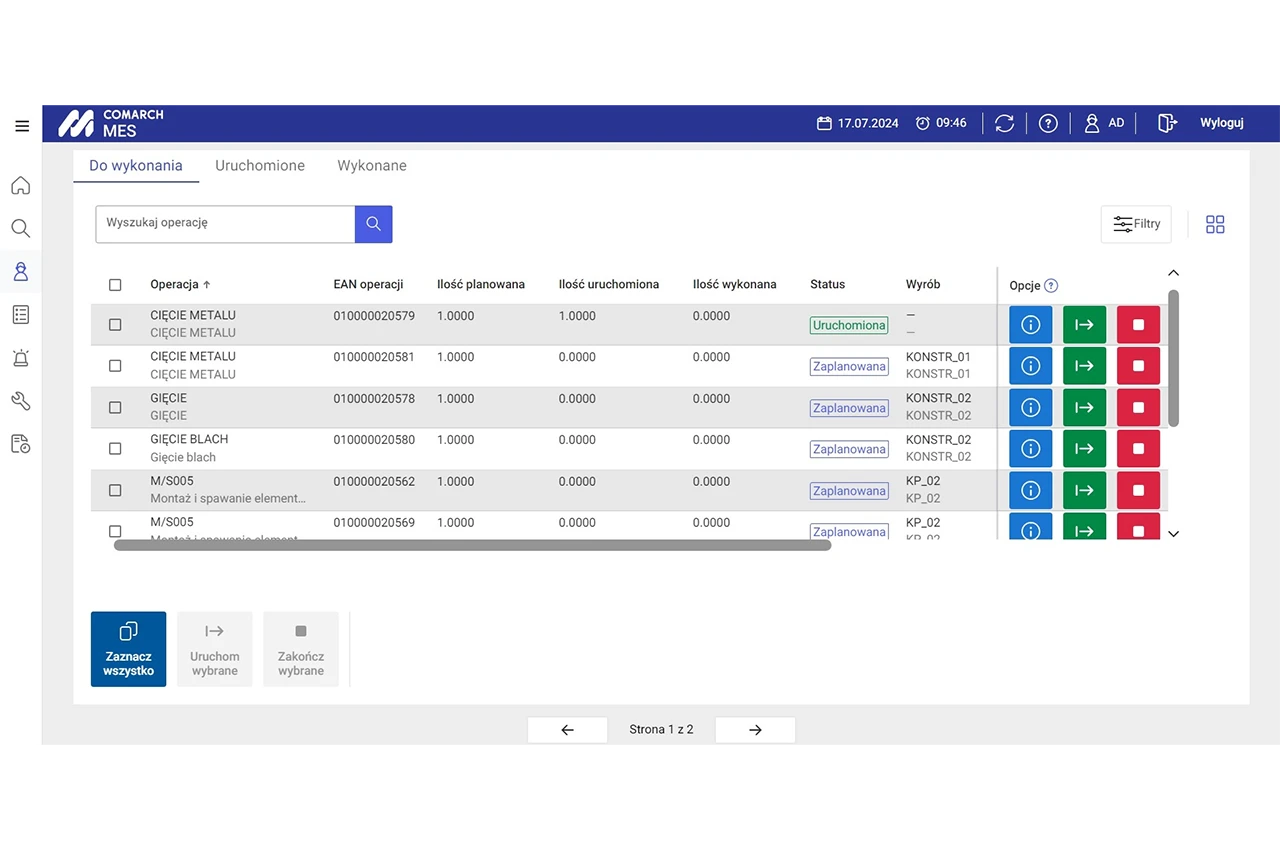
Task: Click the AD user profile icon
Action: pos(1092,123)
